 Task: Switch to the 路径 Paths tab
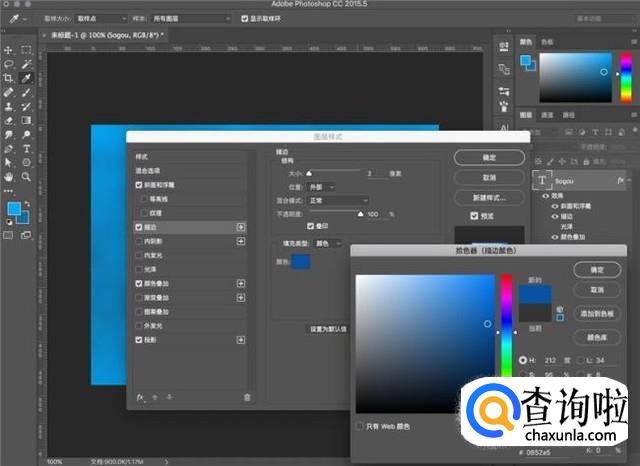pyautogui.click(x=569, y=115)
